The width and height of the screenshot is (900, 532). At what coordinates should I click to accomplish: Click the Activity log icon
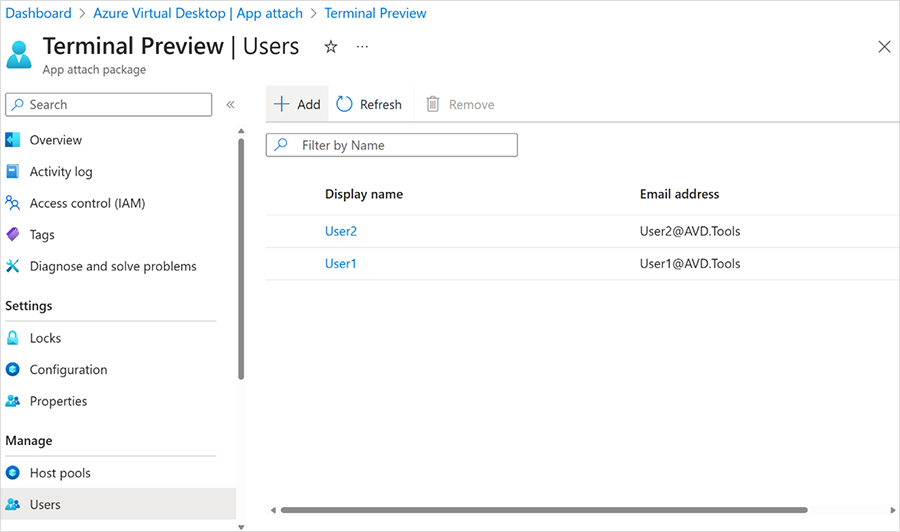[x=13, y=171]
